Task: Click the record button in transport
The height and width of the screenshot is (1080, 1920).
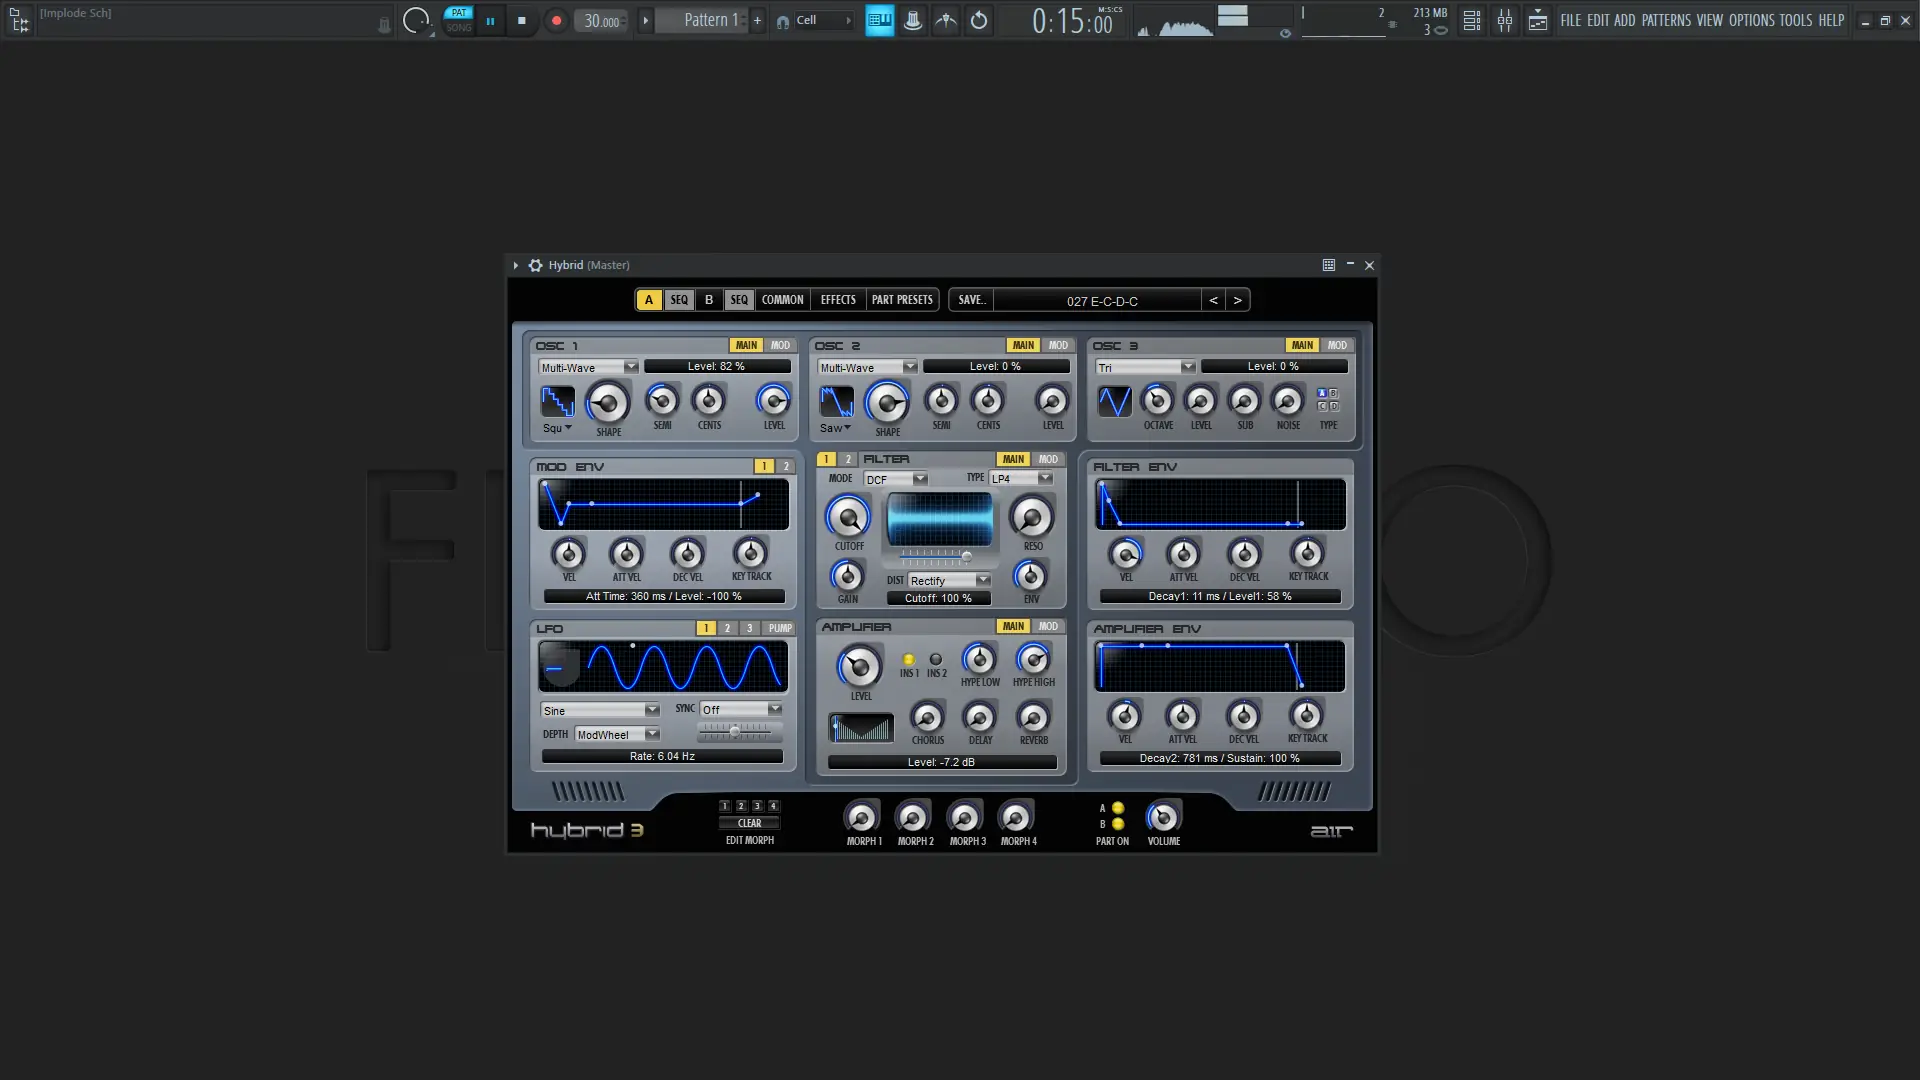Action: 556,20
